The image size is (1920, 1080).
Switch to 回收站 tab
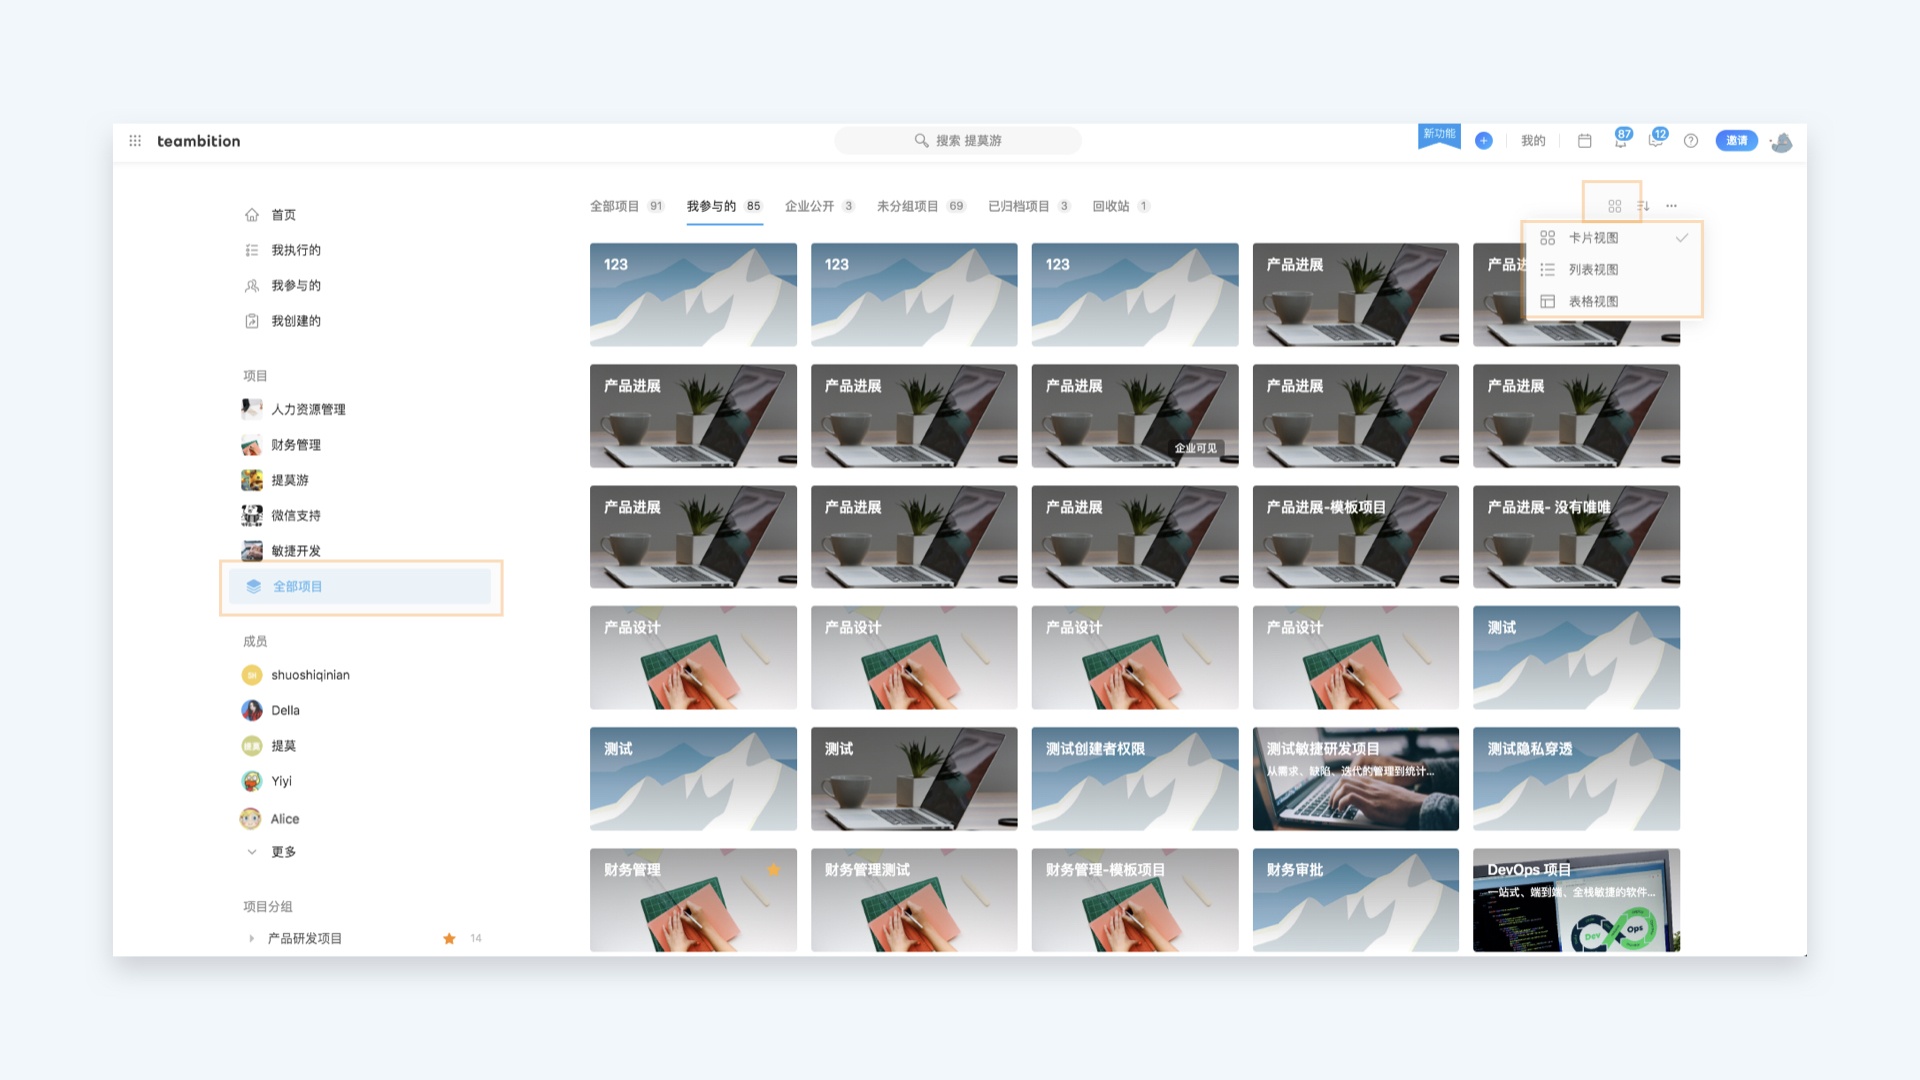click(1121, 206)
